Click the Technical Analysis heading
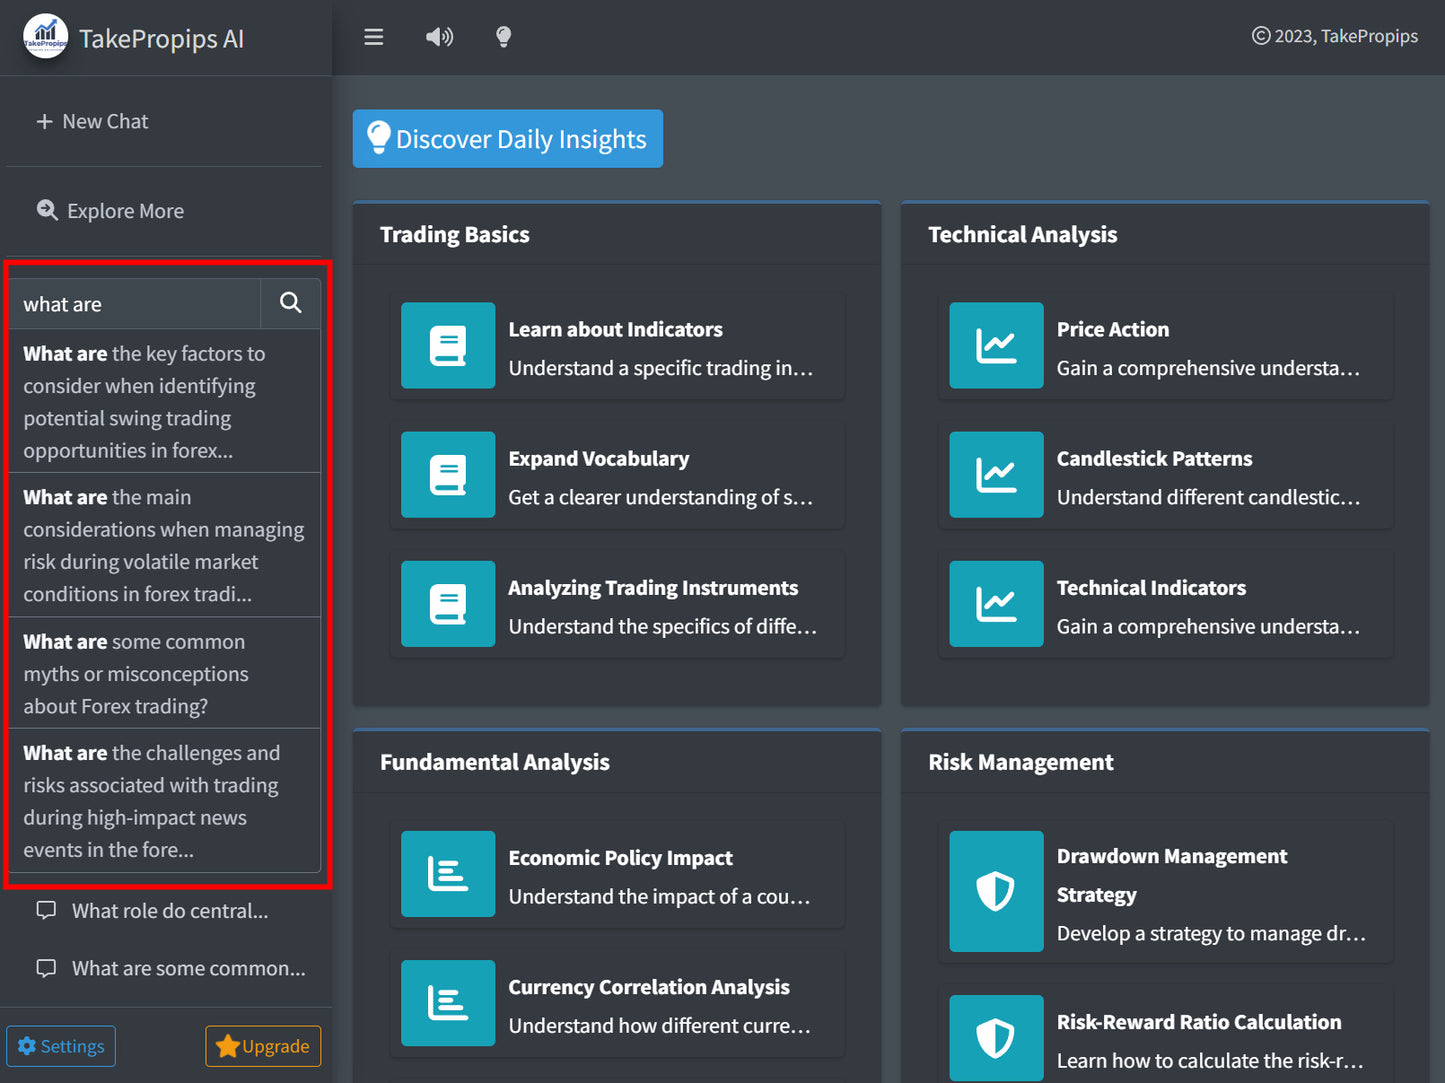The image size is (1445, 1083). click(x=1022, y=234)
